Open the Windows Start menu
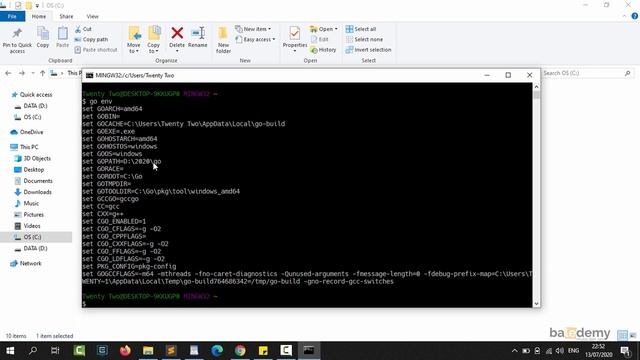Screen dimensions: 640x360 point(10,351)
